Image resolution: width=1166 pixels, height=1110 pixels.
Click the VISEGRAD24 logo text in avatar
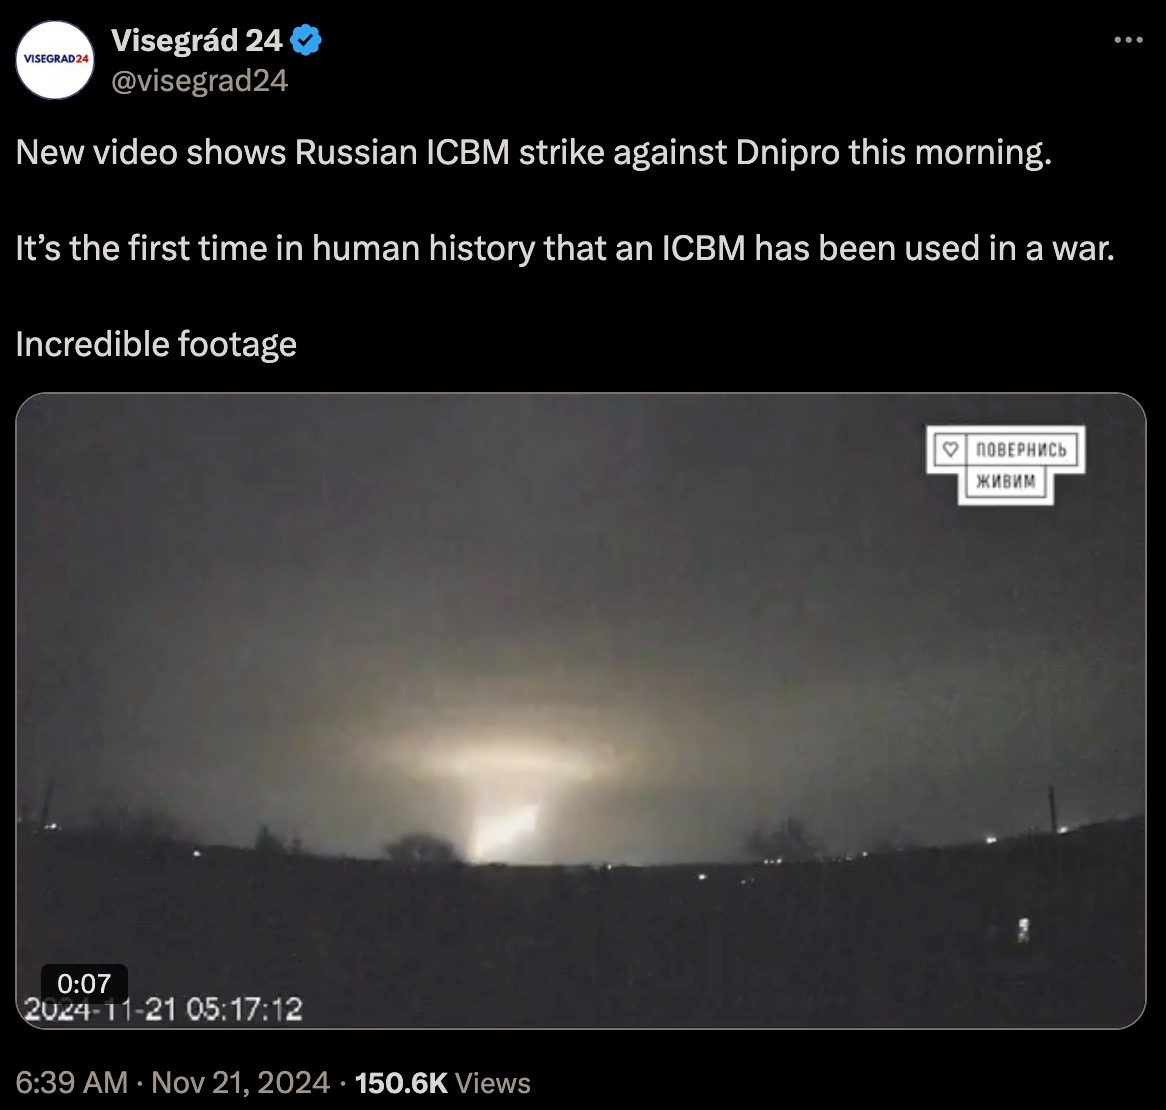(56, 59)
